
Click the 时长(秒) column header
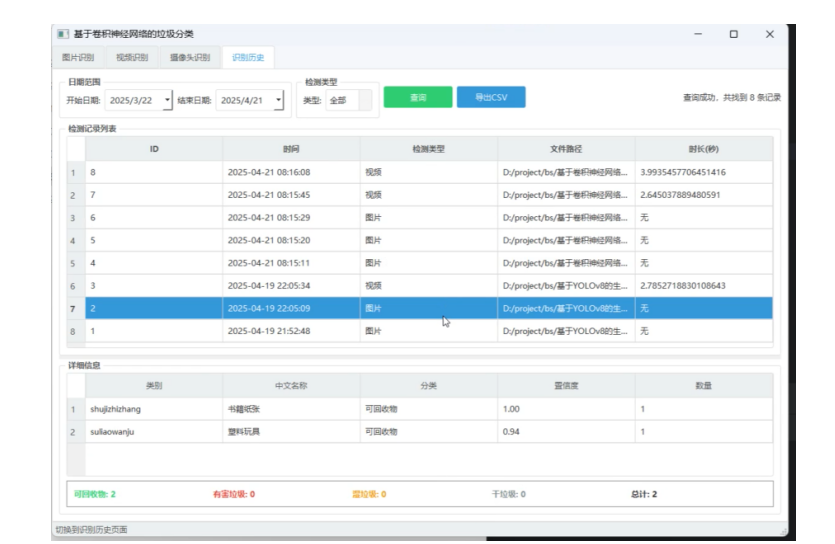[703, 149]
